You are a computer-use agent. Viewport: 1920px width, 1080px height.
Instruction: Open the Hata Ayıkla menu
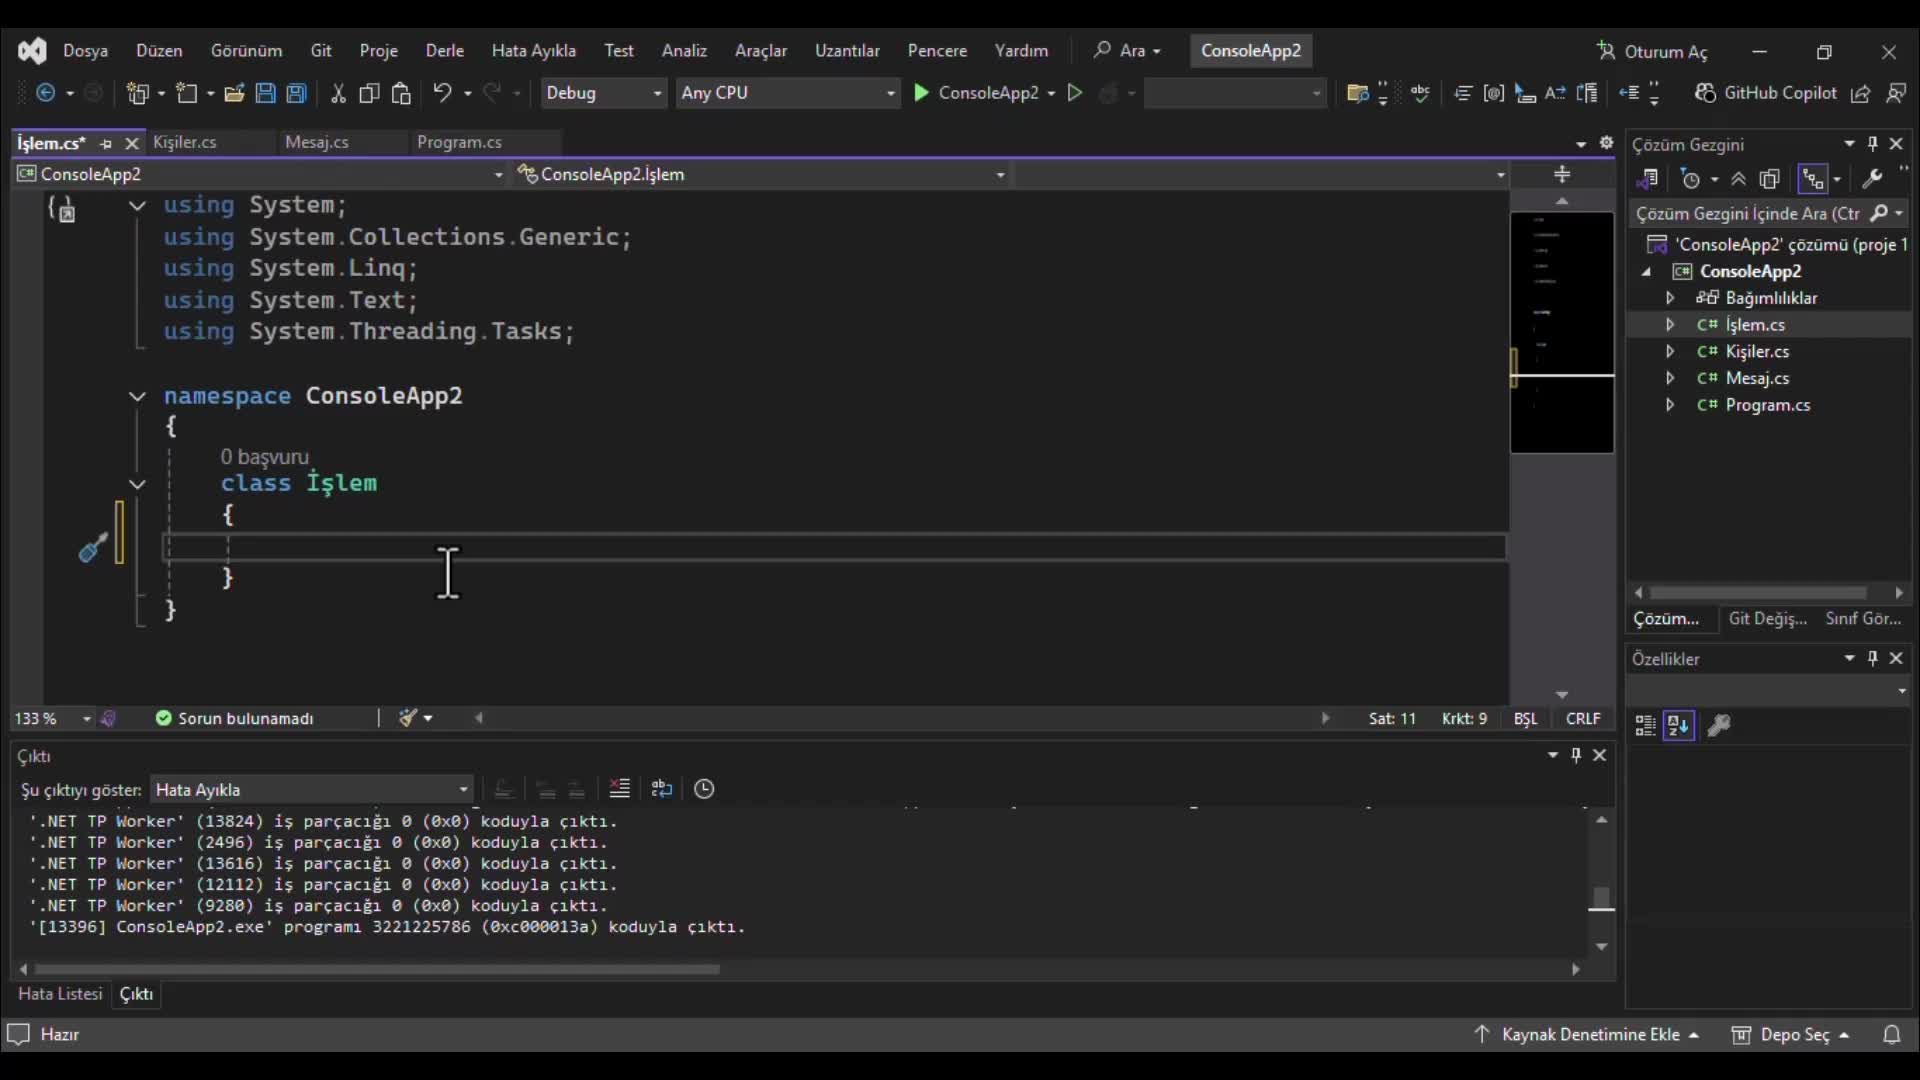click(x=533, y=51)
